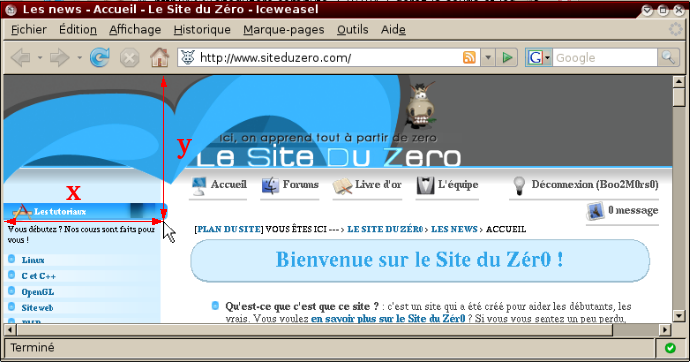Click the magnifying glass search button
This screenshot has height=362, width=691.
(x=668, y=58)
